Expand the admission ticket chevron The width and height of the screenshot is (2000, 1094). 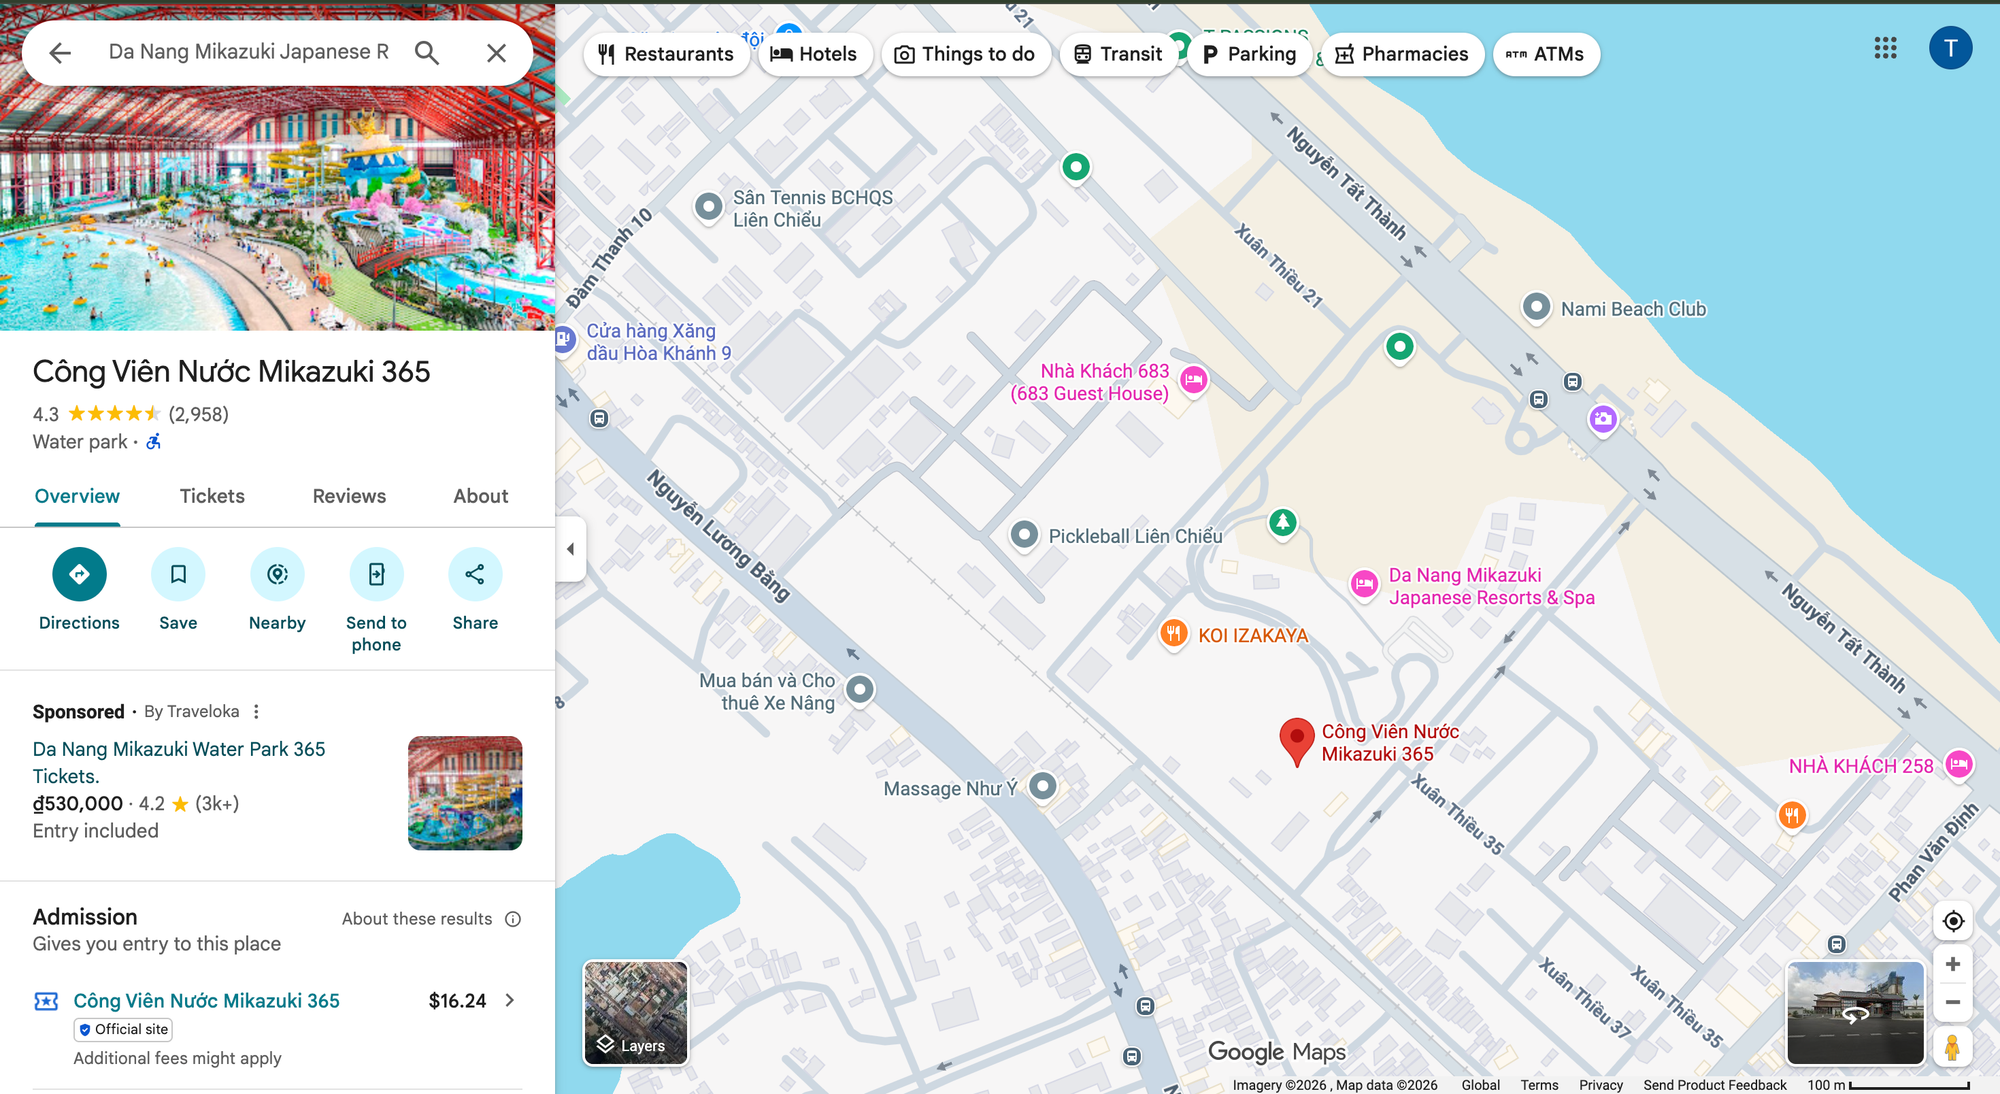[511, 1000]
